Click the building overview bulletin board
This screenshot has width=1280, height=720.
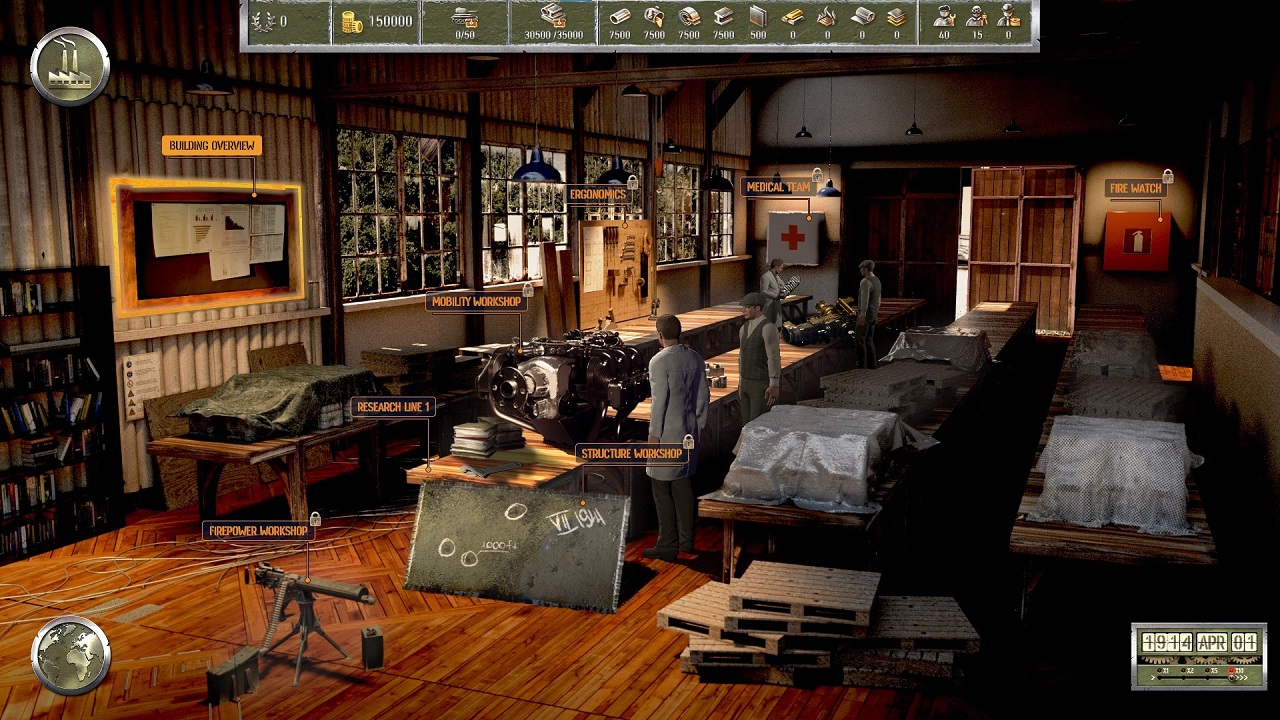210,245
